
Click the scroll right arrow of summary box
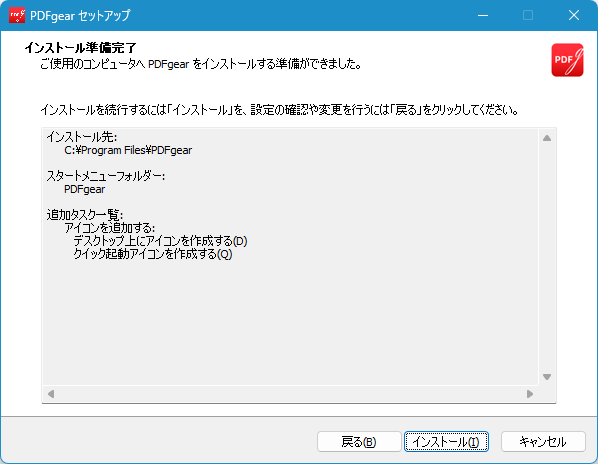coord(530,393)
